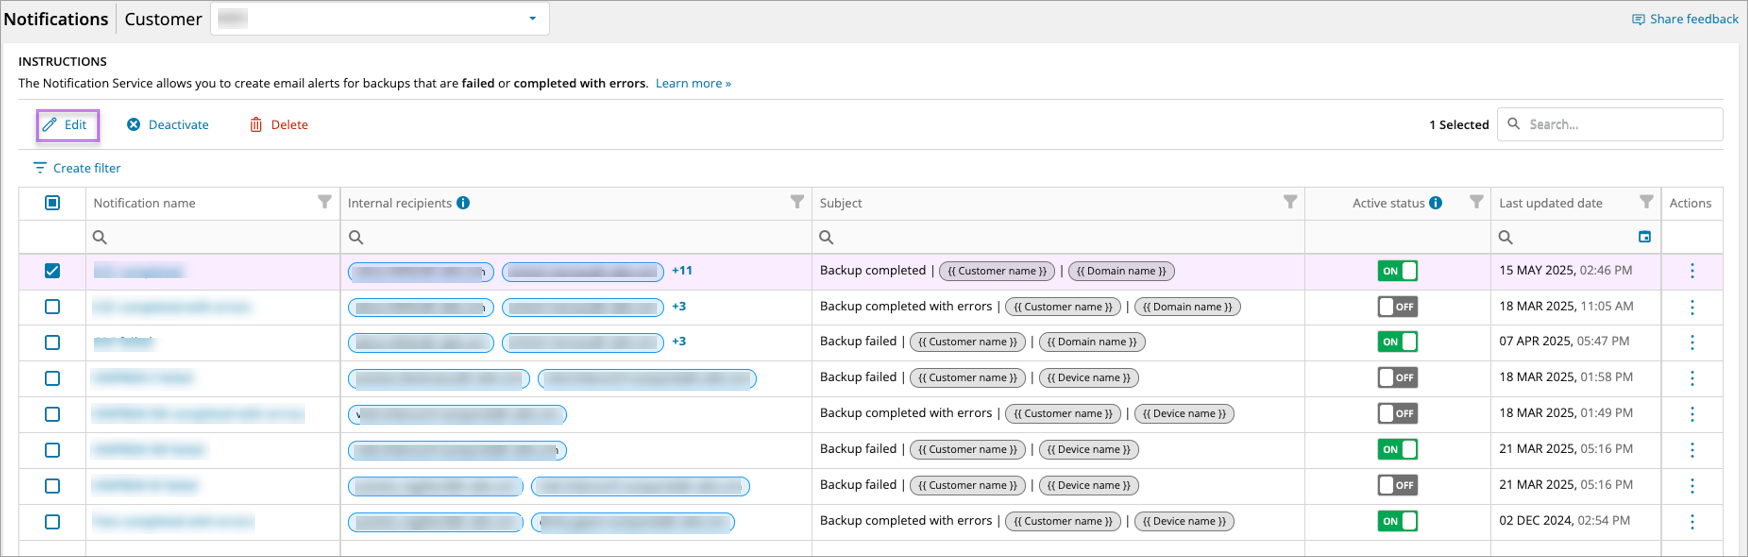Delete the selected notification

click(x=279, y=125)
